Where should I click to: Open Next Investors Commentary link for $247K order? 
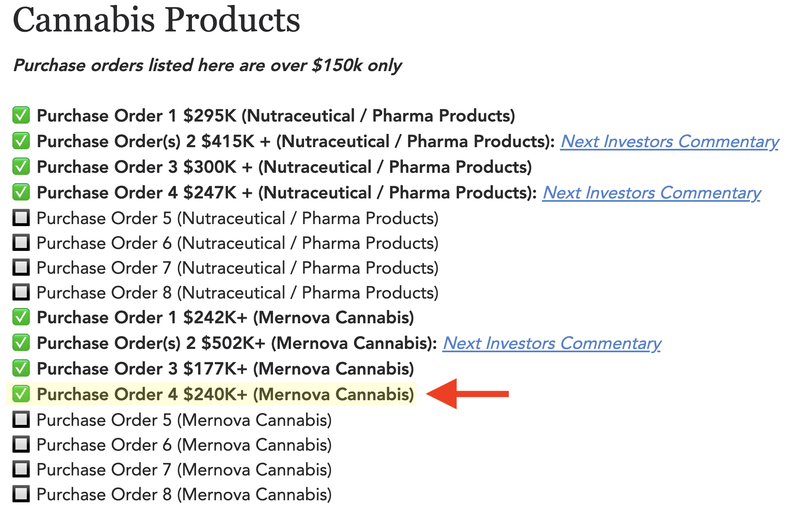coord(652,193)
